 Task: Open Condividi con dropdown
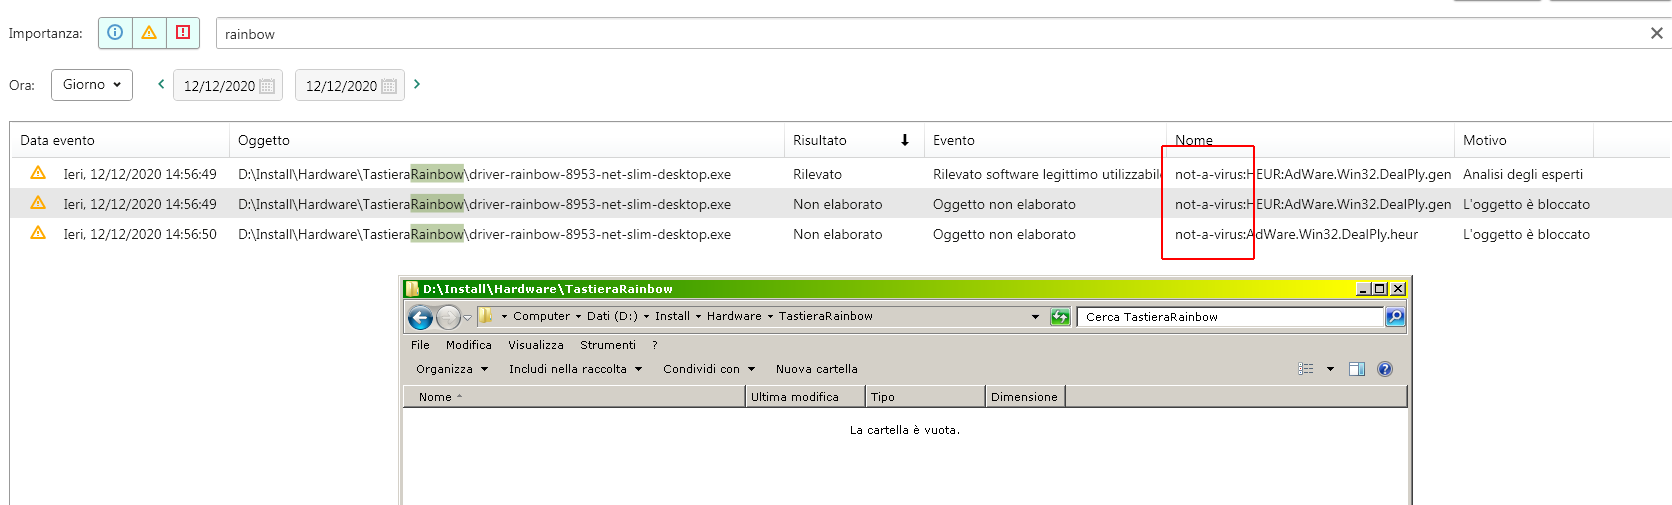709,369
